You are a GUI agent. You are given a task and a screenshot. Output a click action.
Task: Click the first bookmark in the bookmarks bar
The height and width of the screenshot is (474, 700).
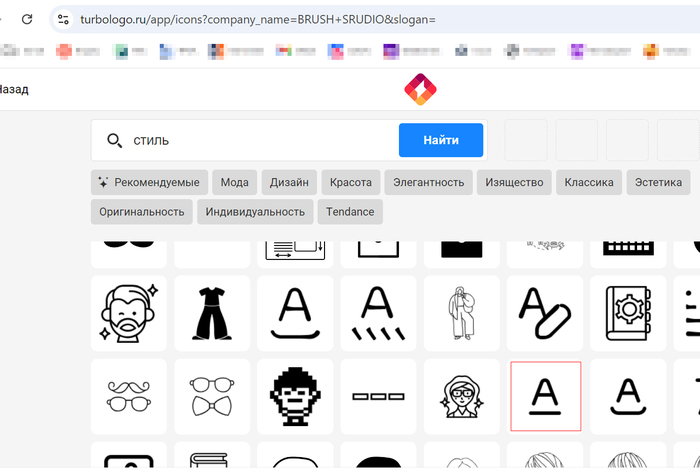(x=22, y=51)
